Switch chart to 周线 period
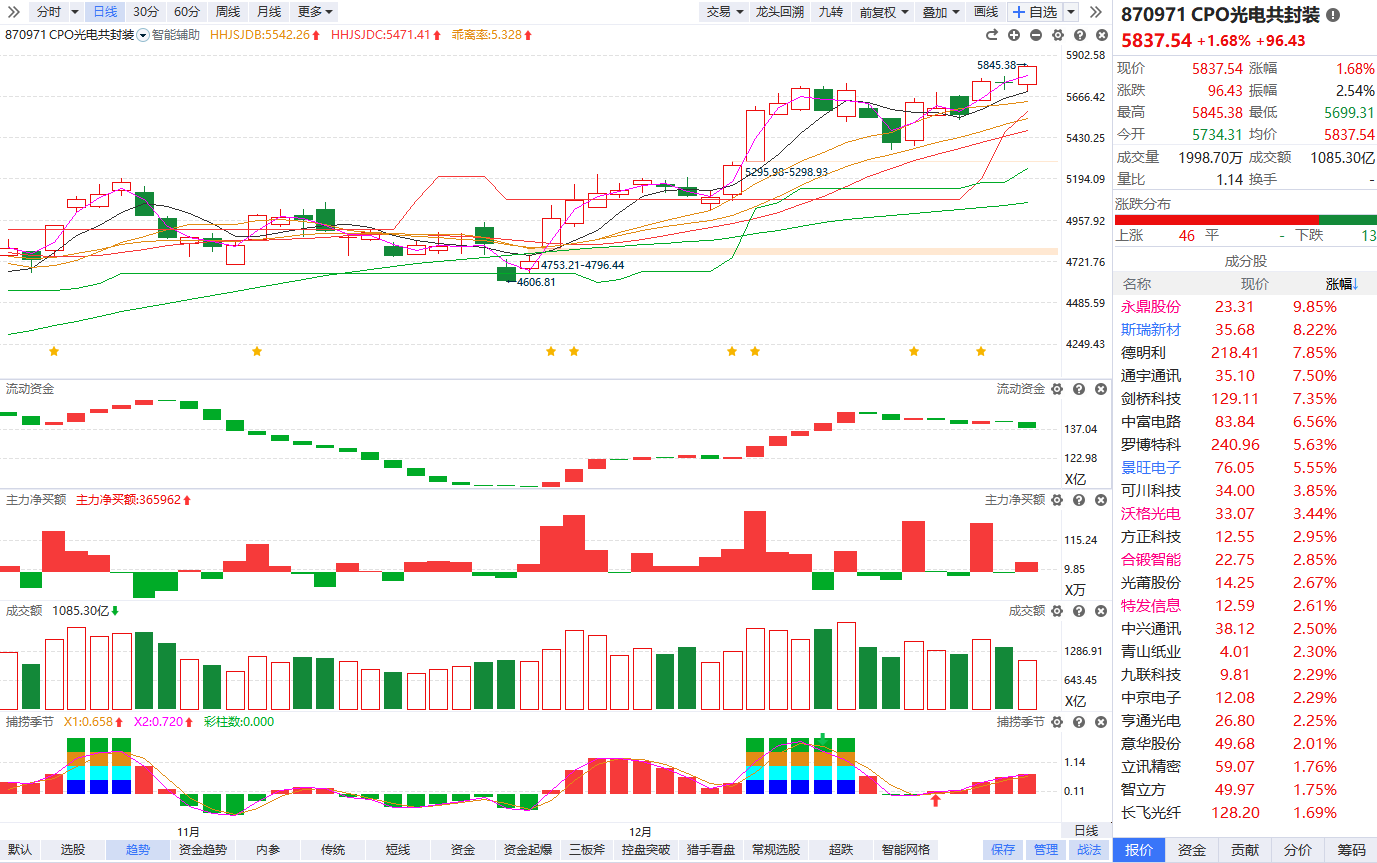 point(228,12)
